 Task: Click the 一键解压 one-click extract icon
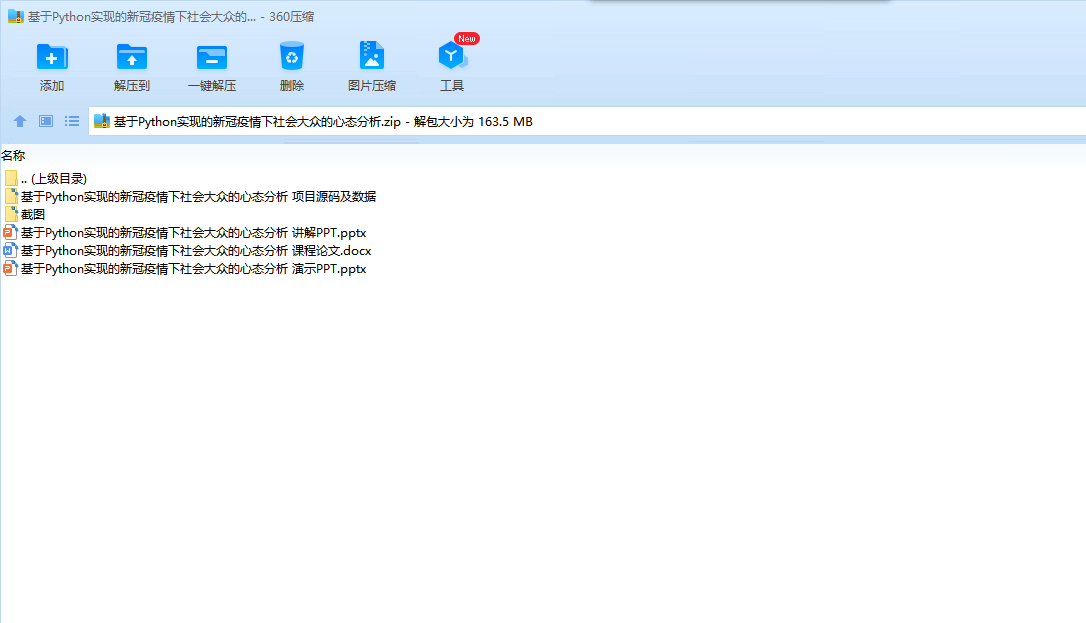pyautogui.click(x=212, y=57)
